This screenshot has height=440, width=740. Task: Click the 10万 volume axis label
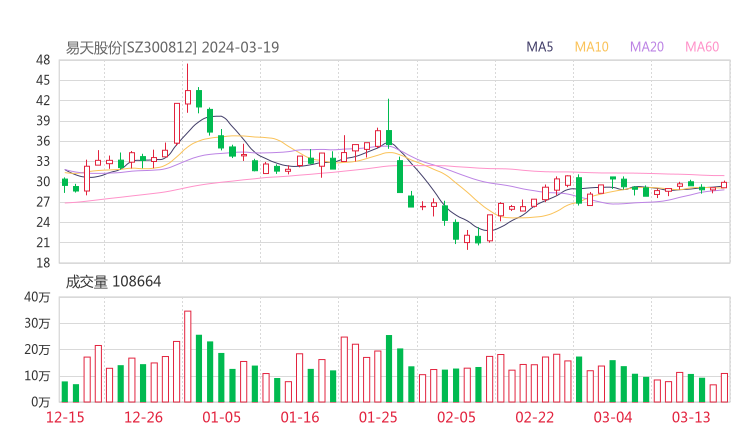coord(37,376)
